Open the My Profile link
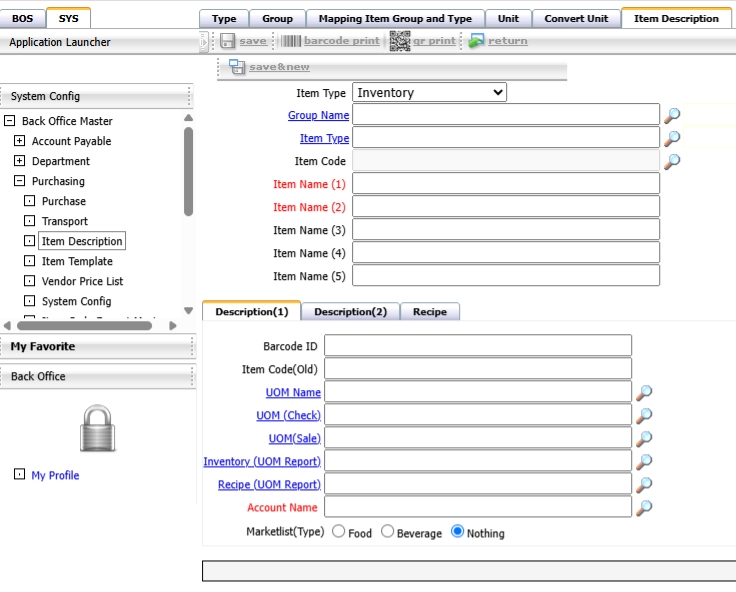The height and width of the screenshot is (592, 736). pos(55,475)
